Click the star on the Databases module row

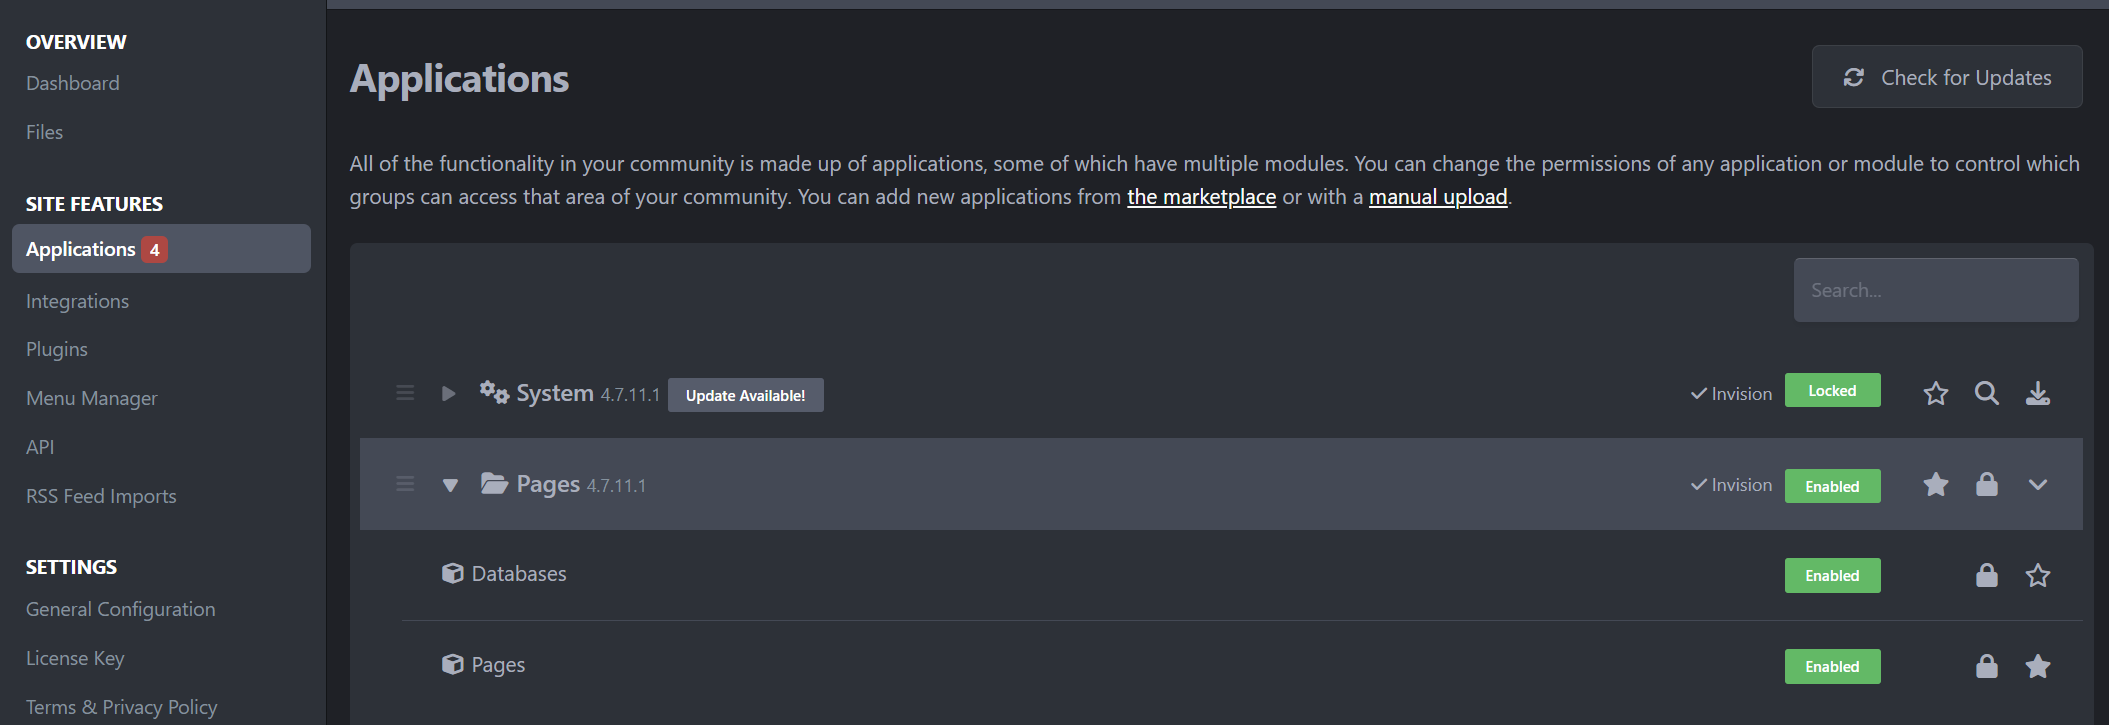click(2038, 575)
